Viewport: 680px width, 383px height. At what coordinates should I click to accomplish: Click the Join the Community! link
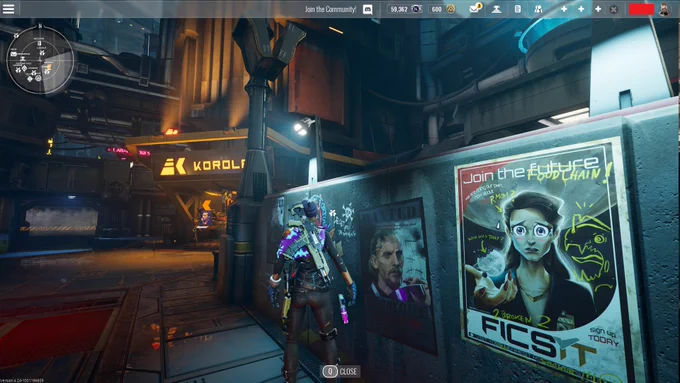pos(330,9)
